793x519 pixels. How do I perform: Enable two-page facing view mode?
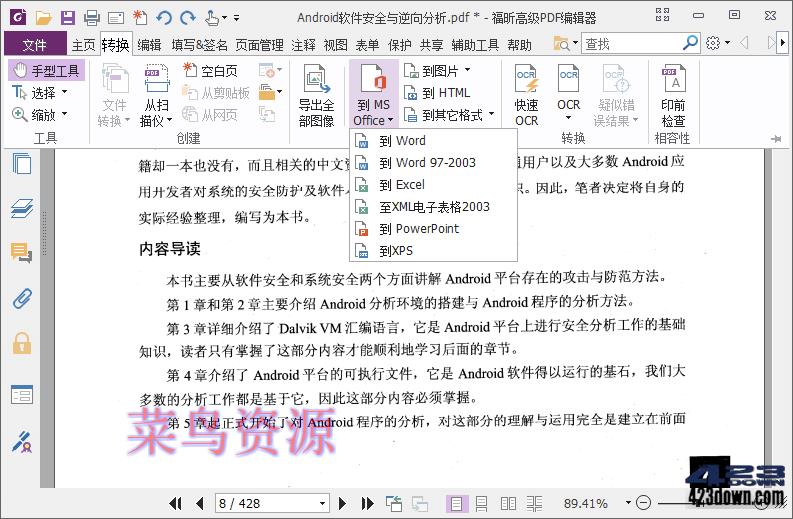tap(508, 504)
